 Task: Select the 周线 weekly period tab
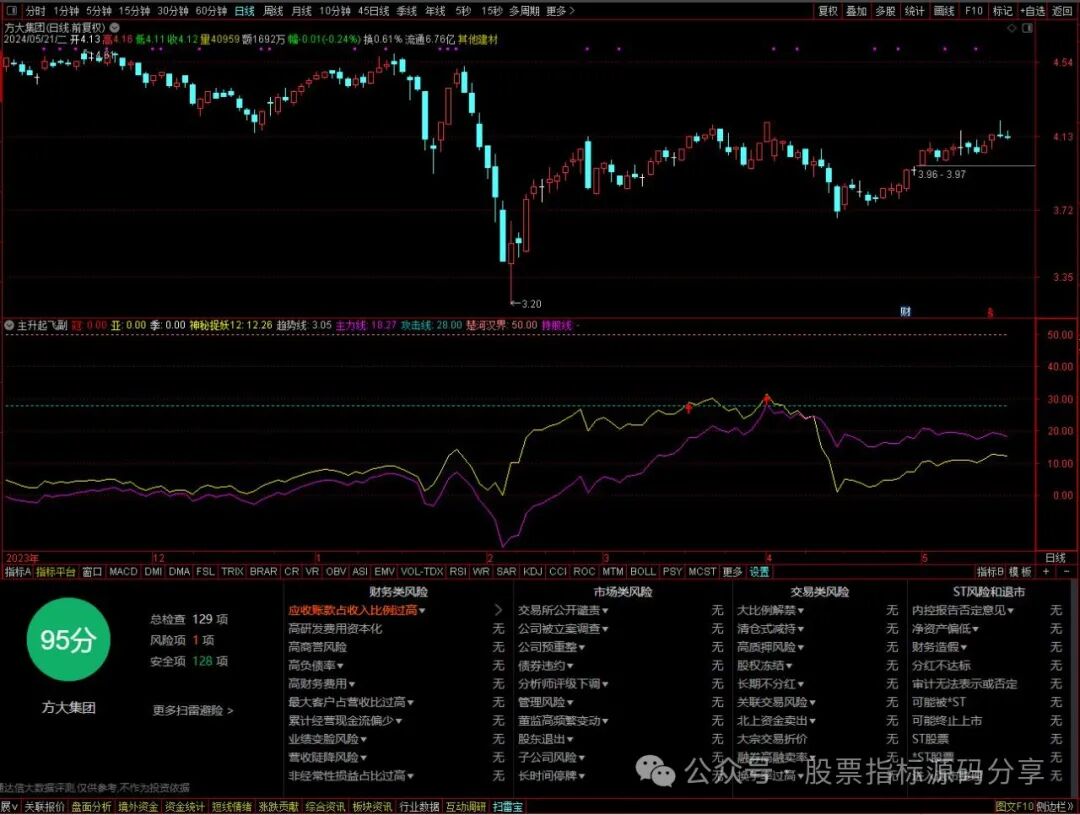click(273, 11)
